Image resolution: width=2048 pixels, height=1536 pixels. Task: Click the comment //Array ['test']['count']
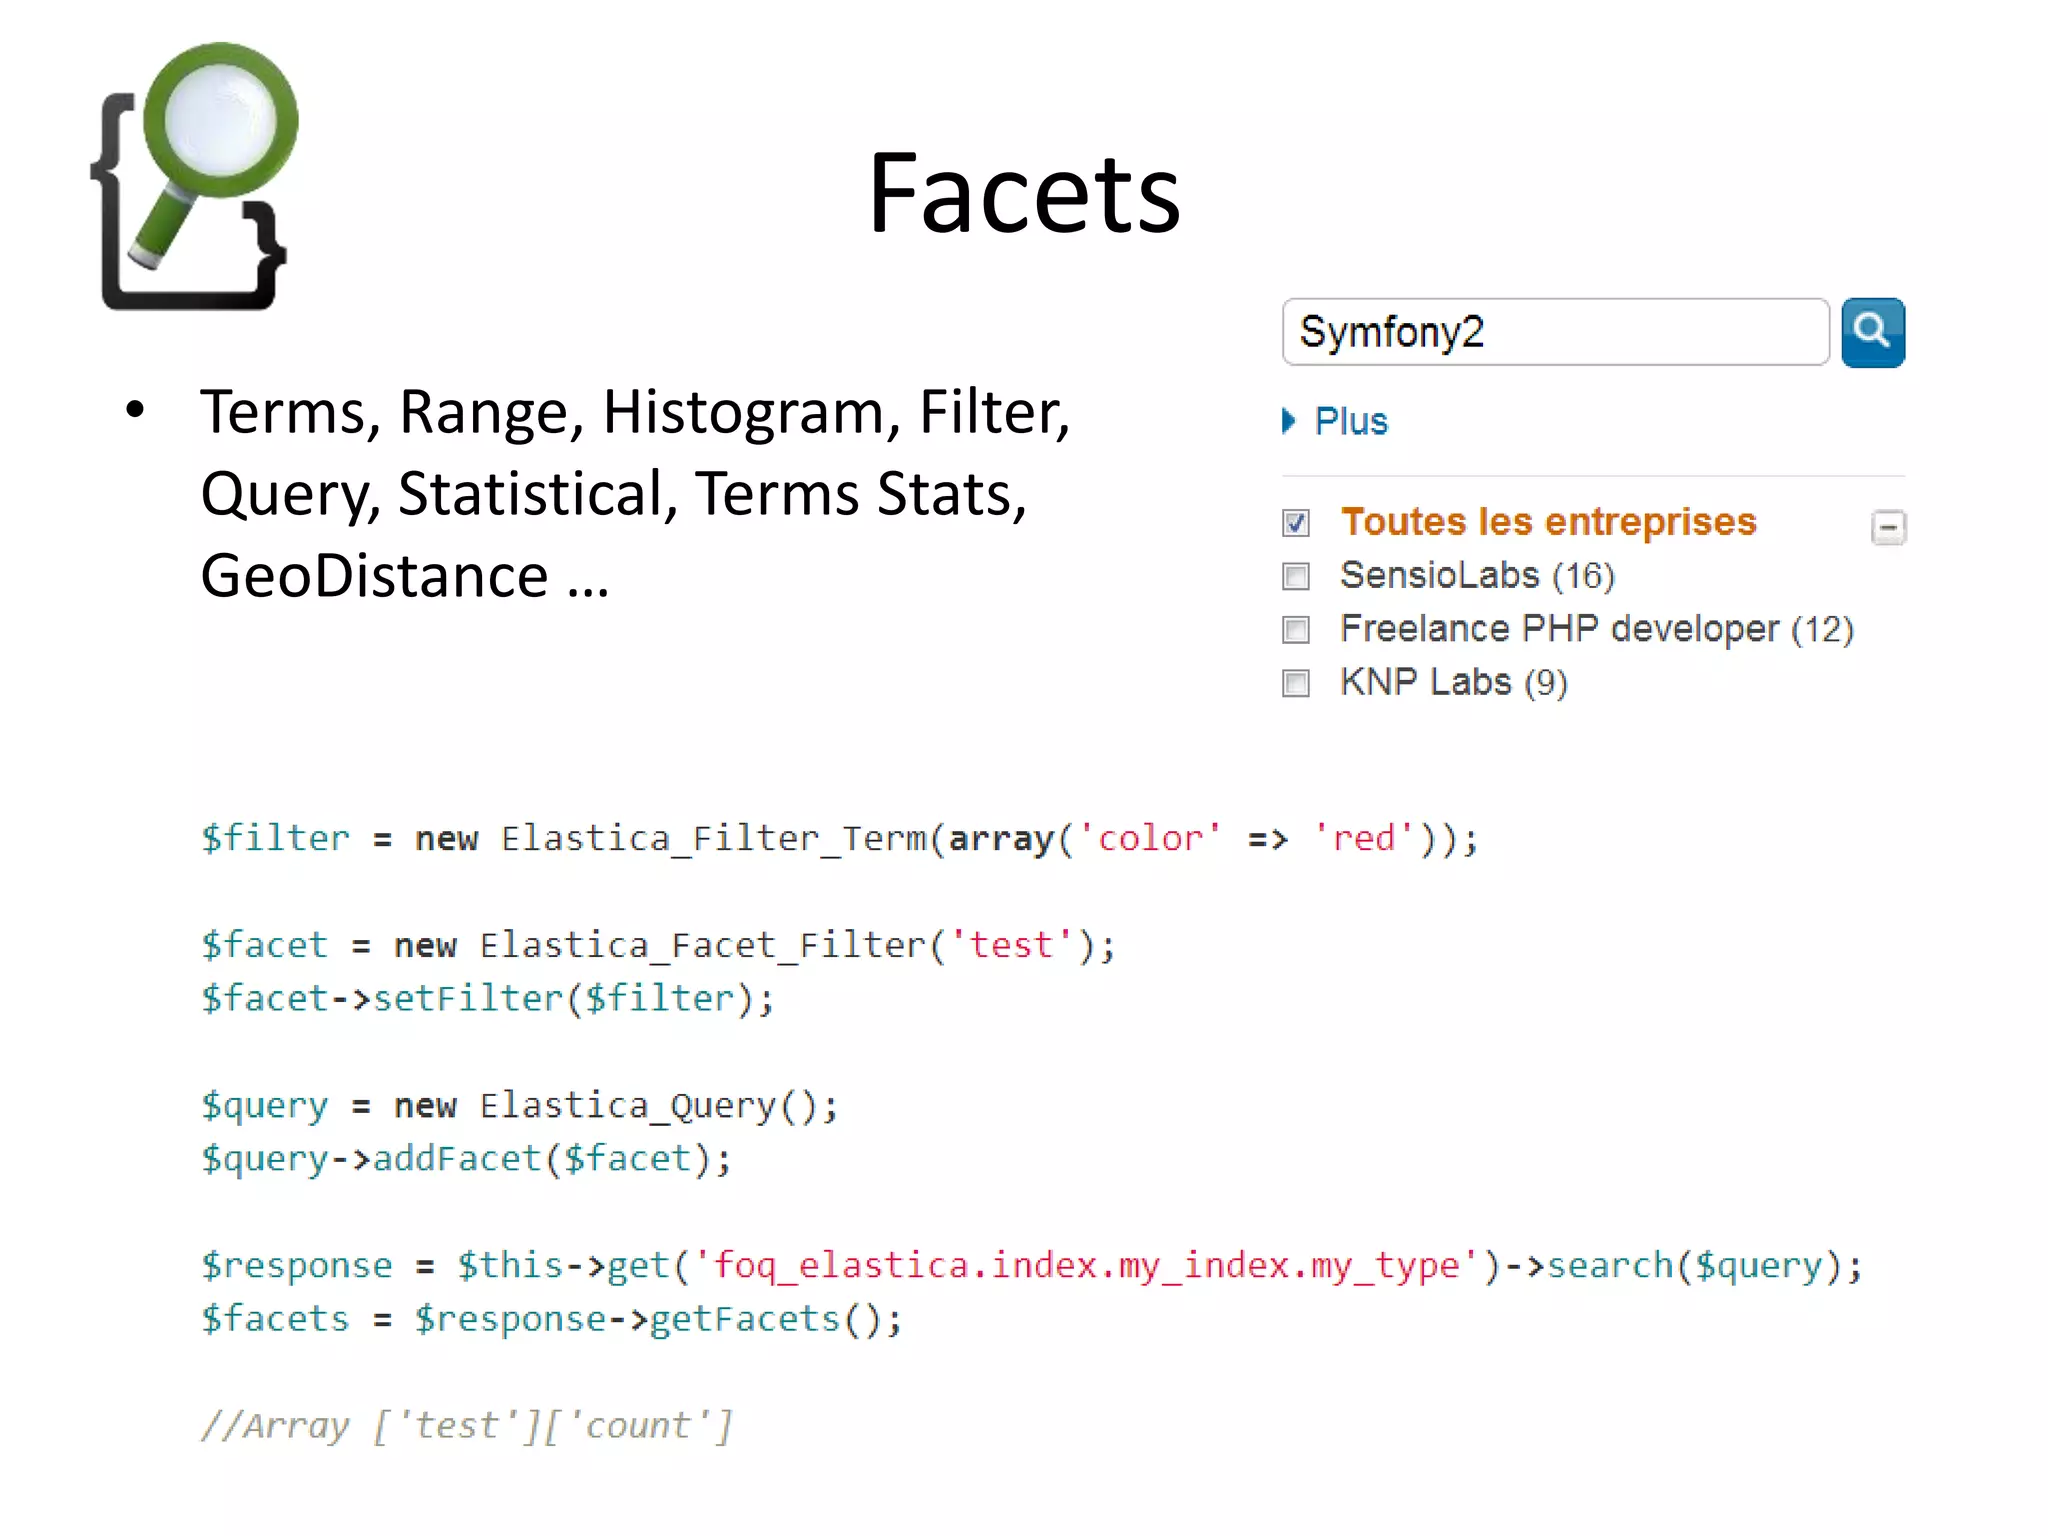[x=466, y=1425]
